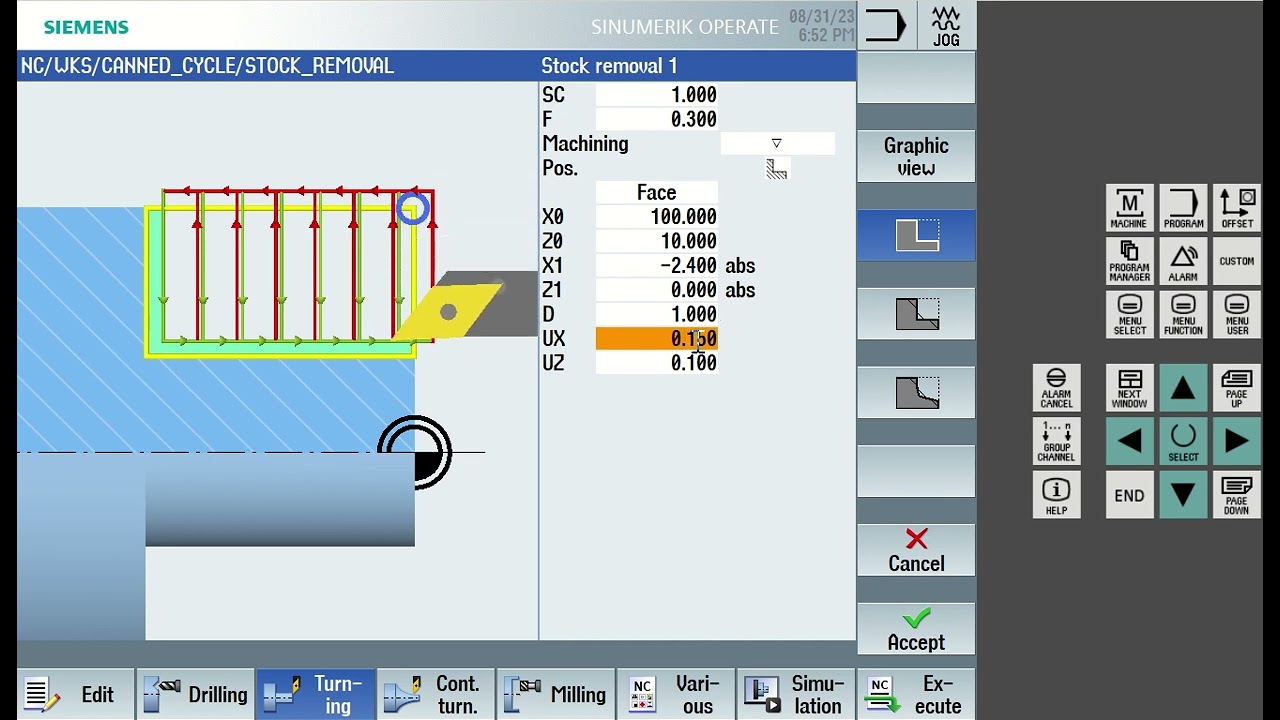Toggle X1 abs unit
This screenshot has height=720, width=1280.
(740, 266)
